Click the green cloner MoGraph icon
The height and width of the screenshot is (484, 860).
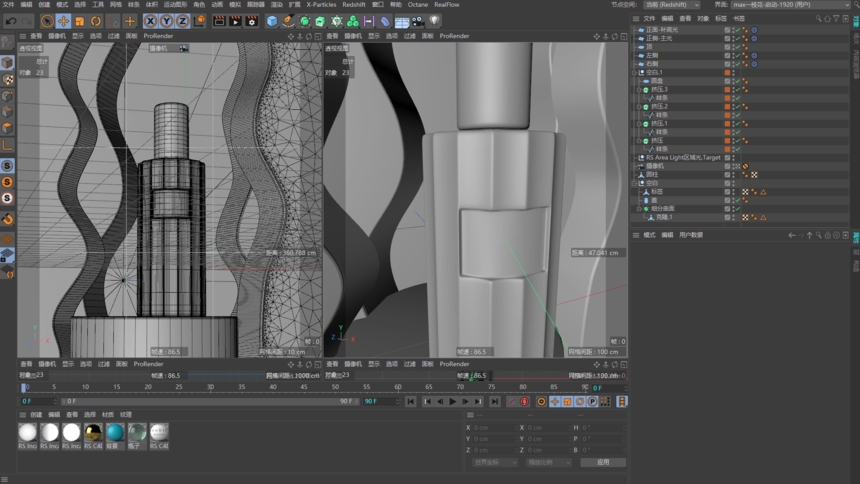coord(353,21)
